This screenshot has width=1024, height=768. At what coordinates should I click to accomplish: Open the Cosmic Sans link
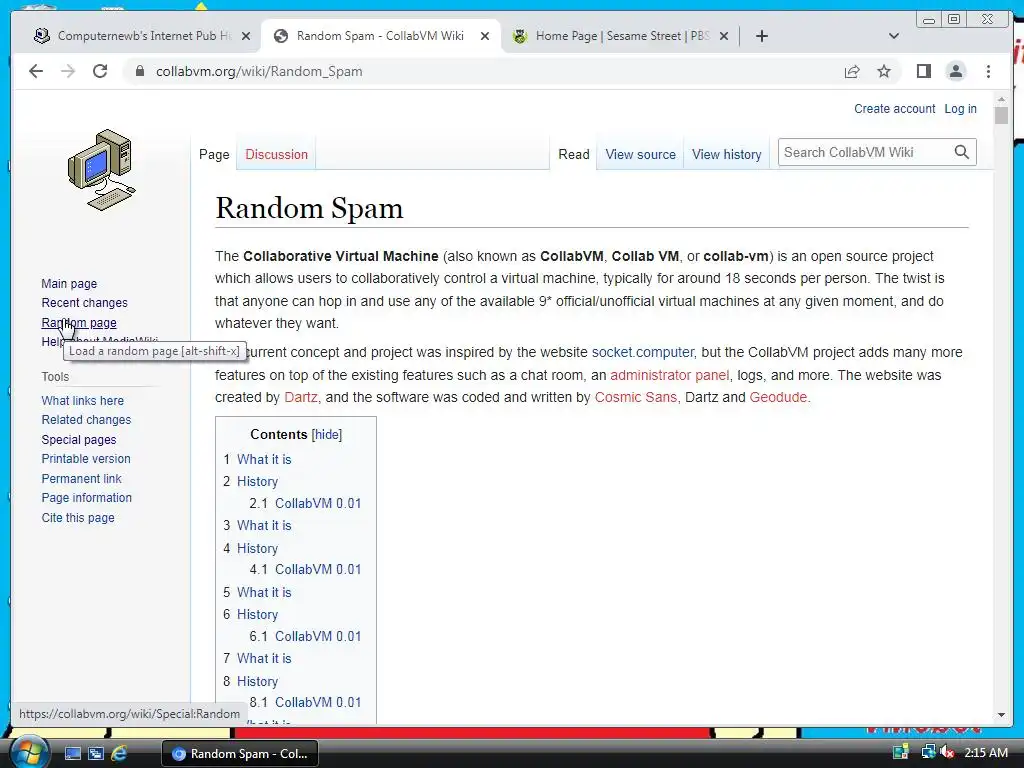coord(635,397)
